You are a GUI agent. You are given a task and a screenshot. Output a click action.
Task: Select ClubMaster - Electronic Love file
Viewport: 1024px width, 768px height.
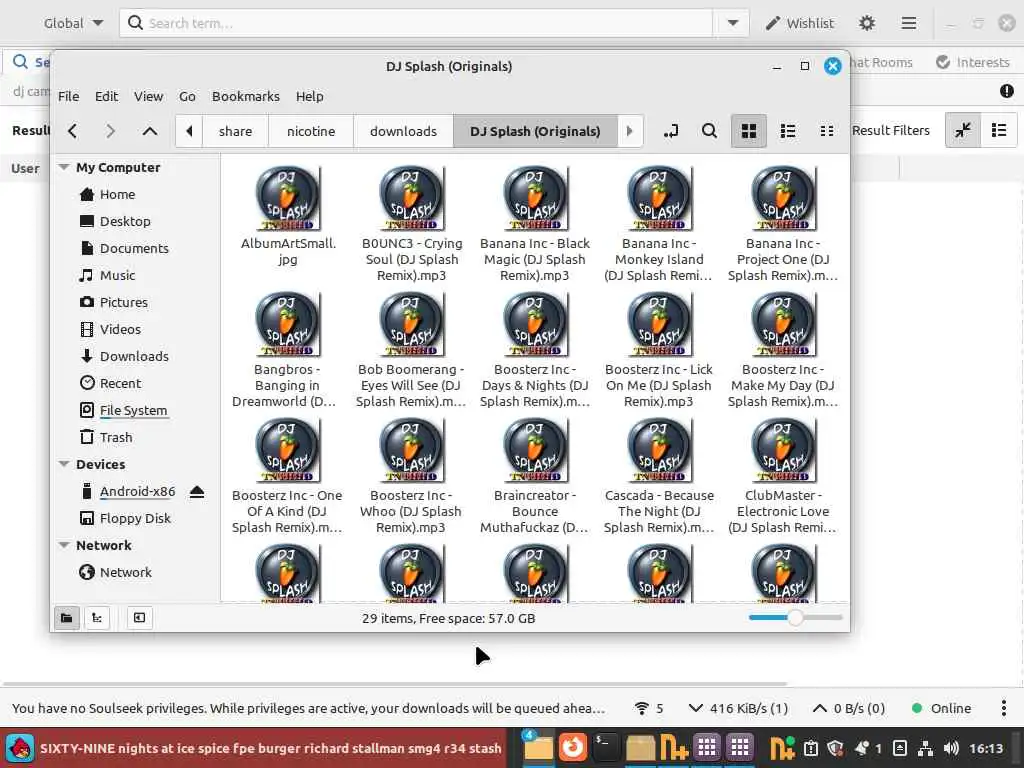point(782,475)
